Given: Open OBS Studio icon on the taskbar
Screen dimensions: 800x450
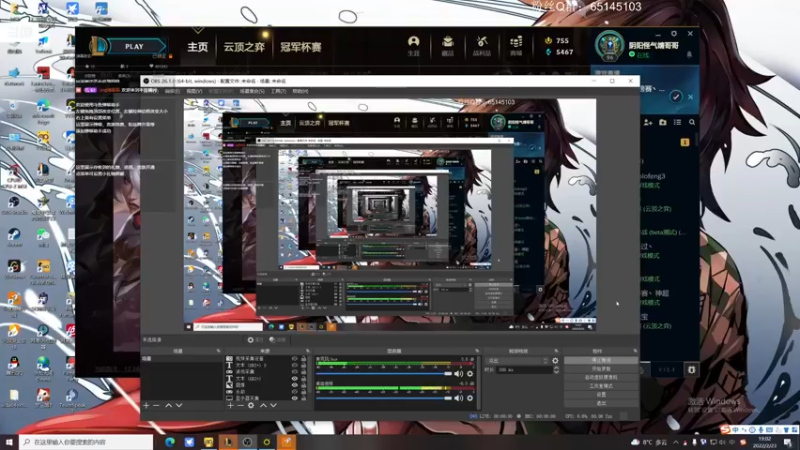Looking at the screenshot, I should (x=247, y=442).
